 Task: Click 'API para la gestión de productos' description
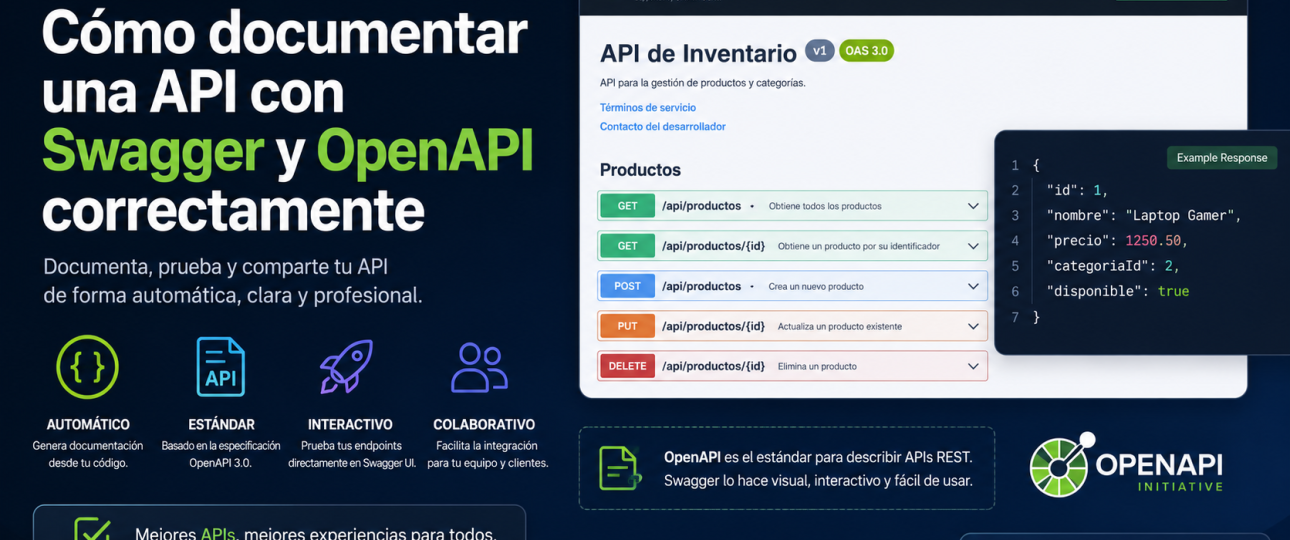(702, 83)
